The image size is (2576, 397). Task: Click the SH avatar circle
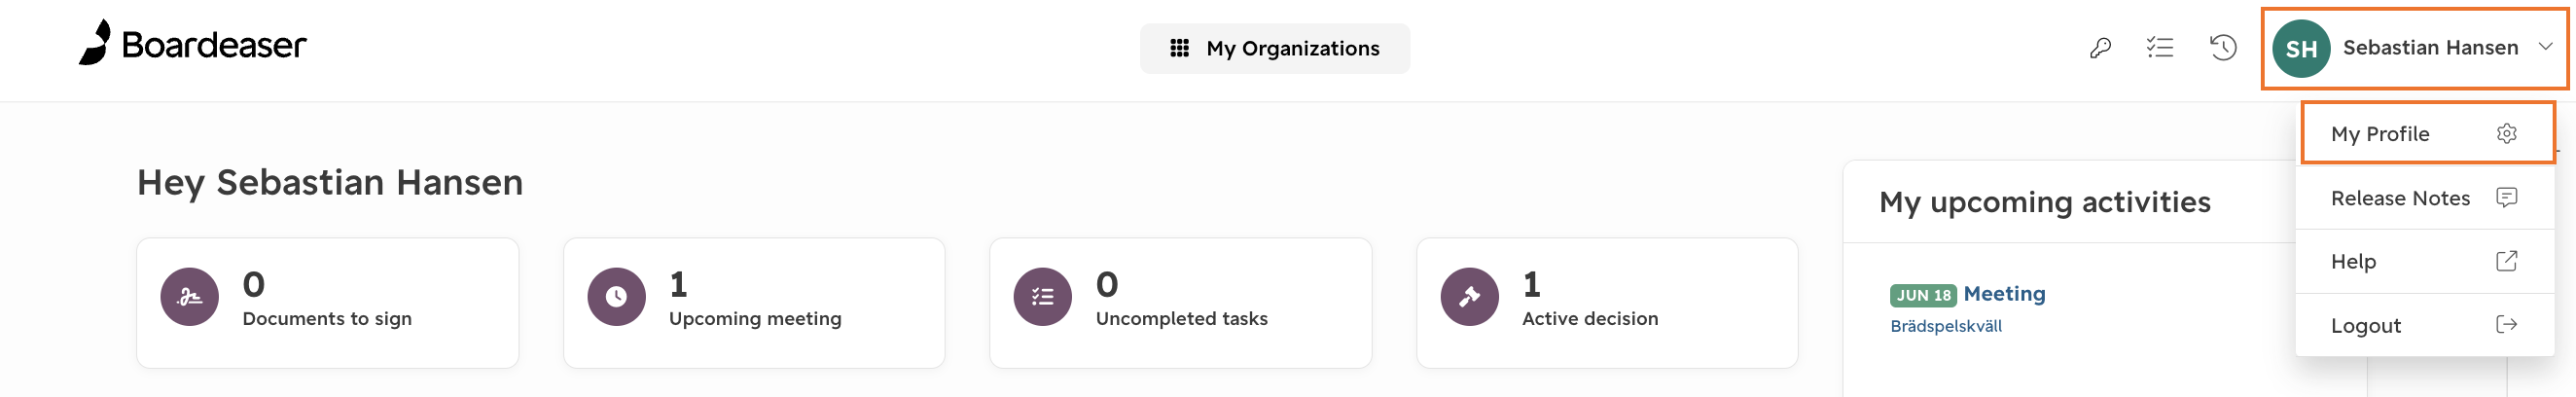point(2301,48)
